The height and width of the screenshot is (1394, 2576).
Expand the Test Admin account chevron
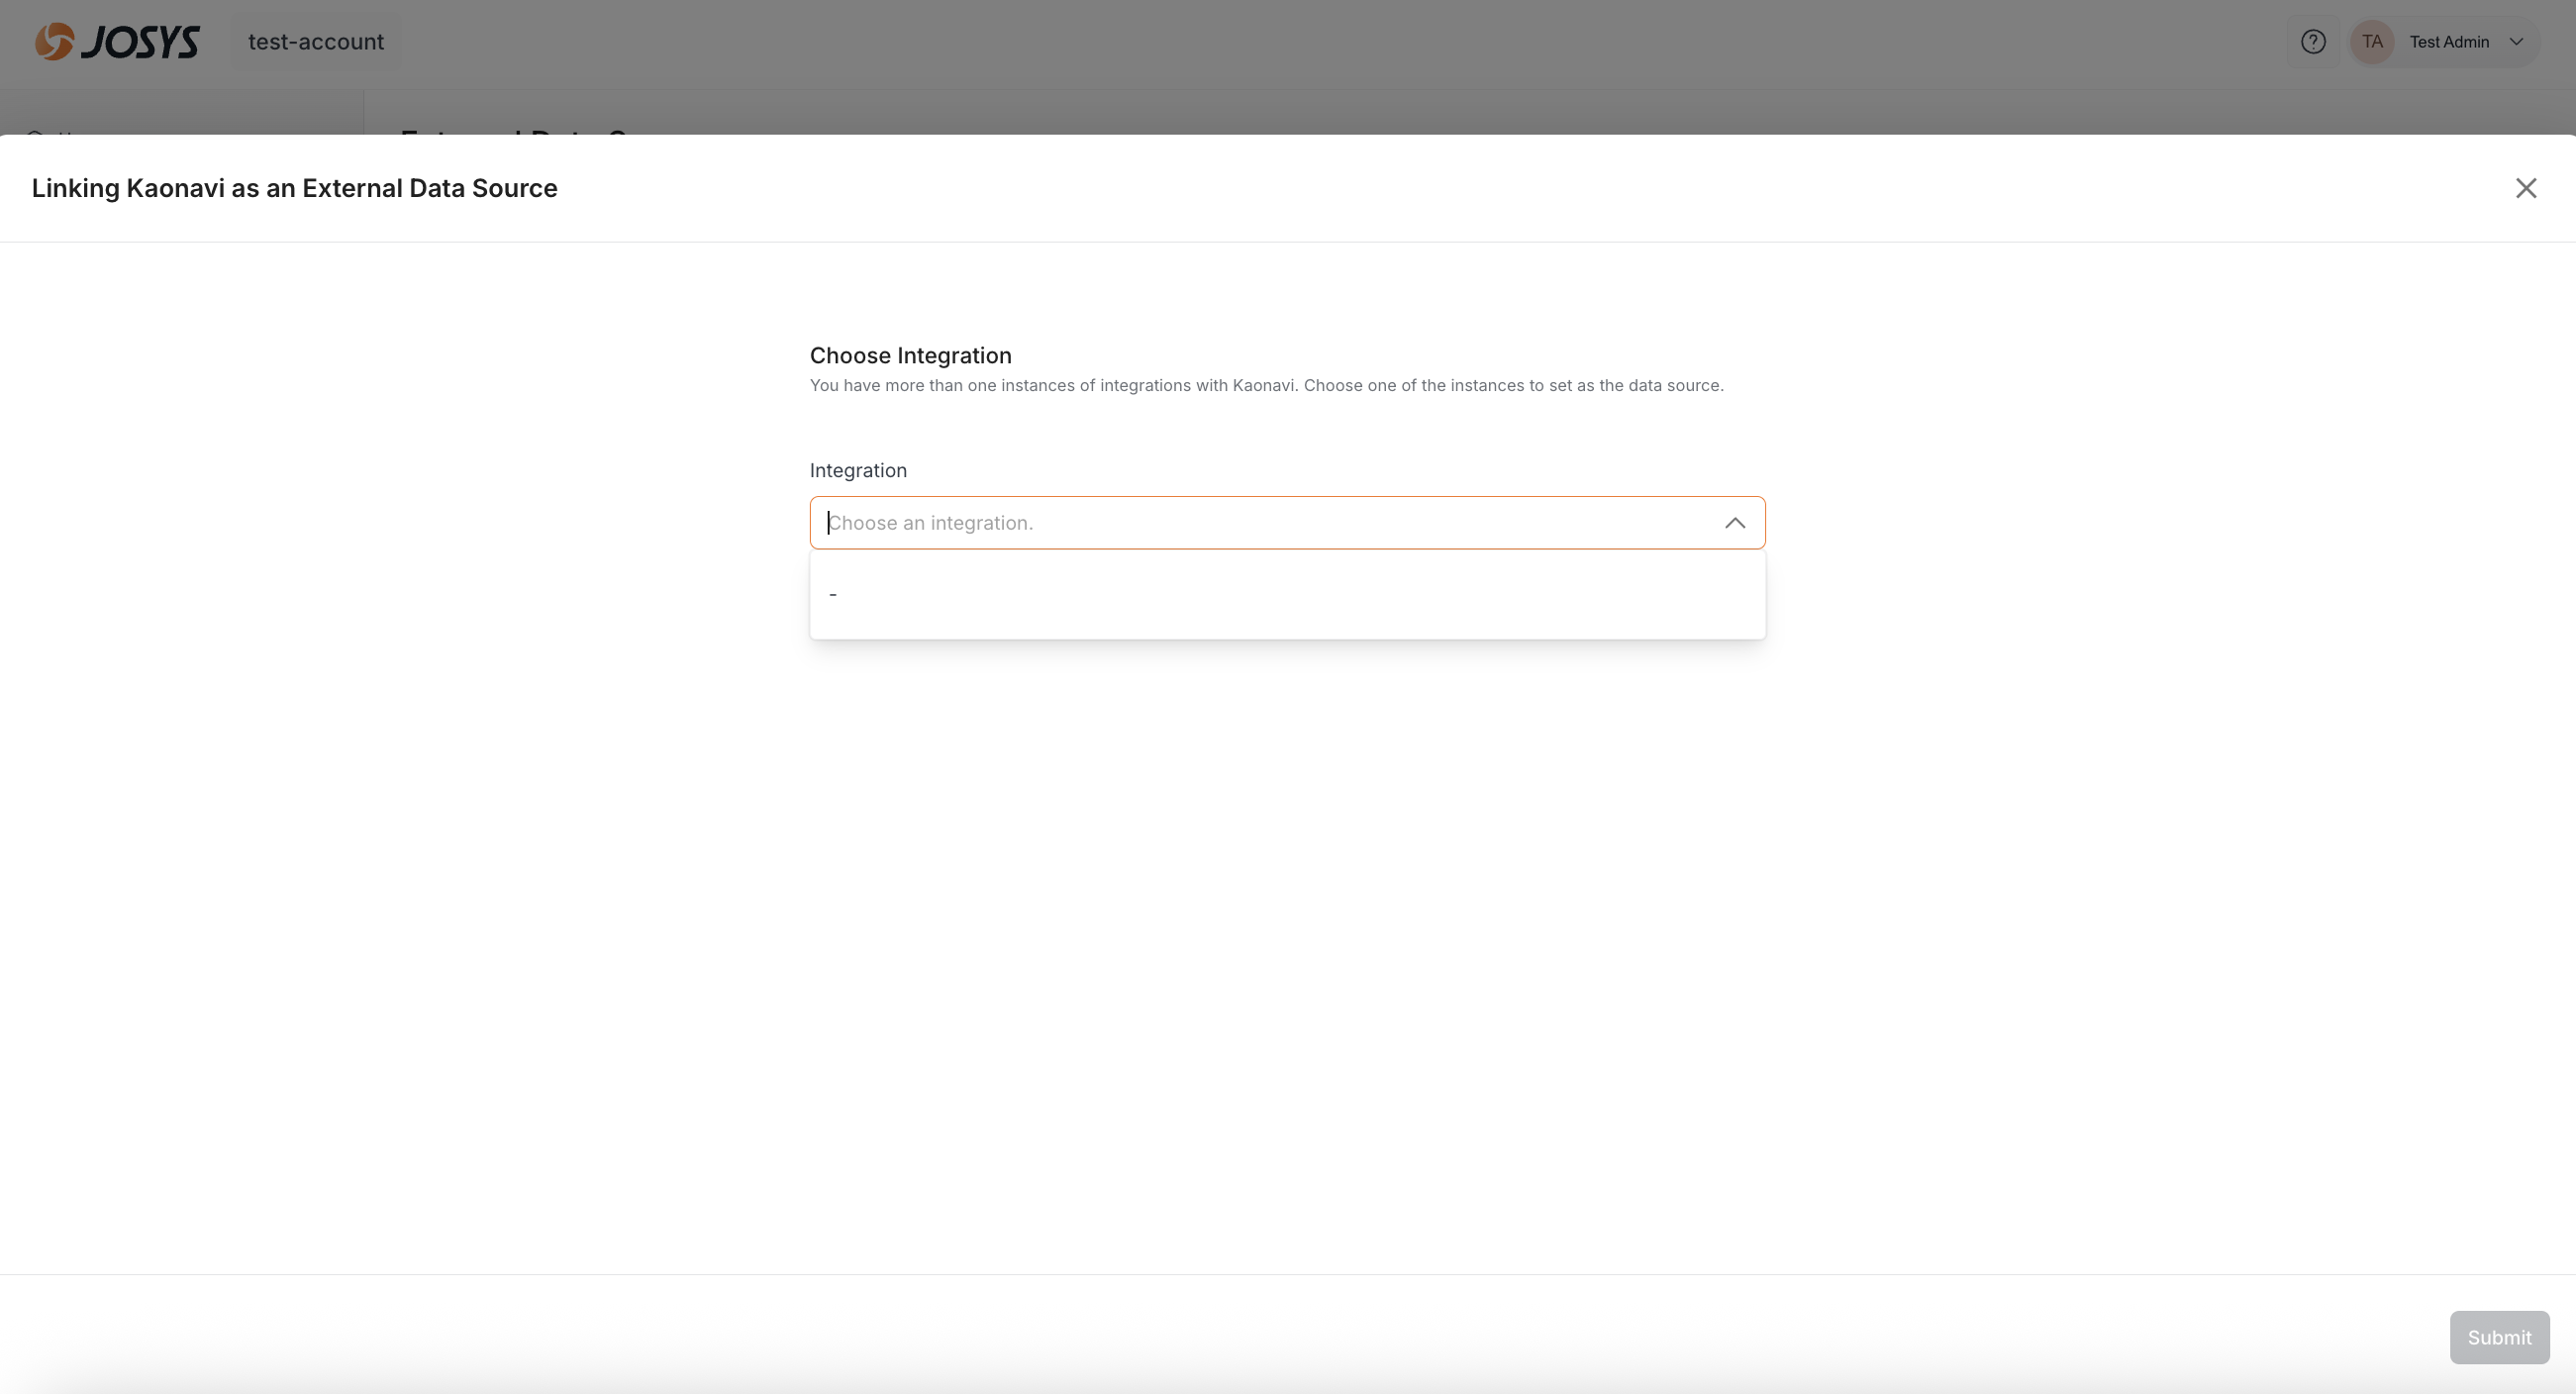pyautogui.click(x=2517, y=42)
